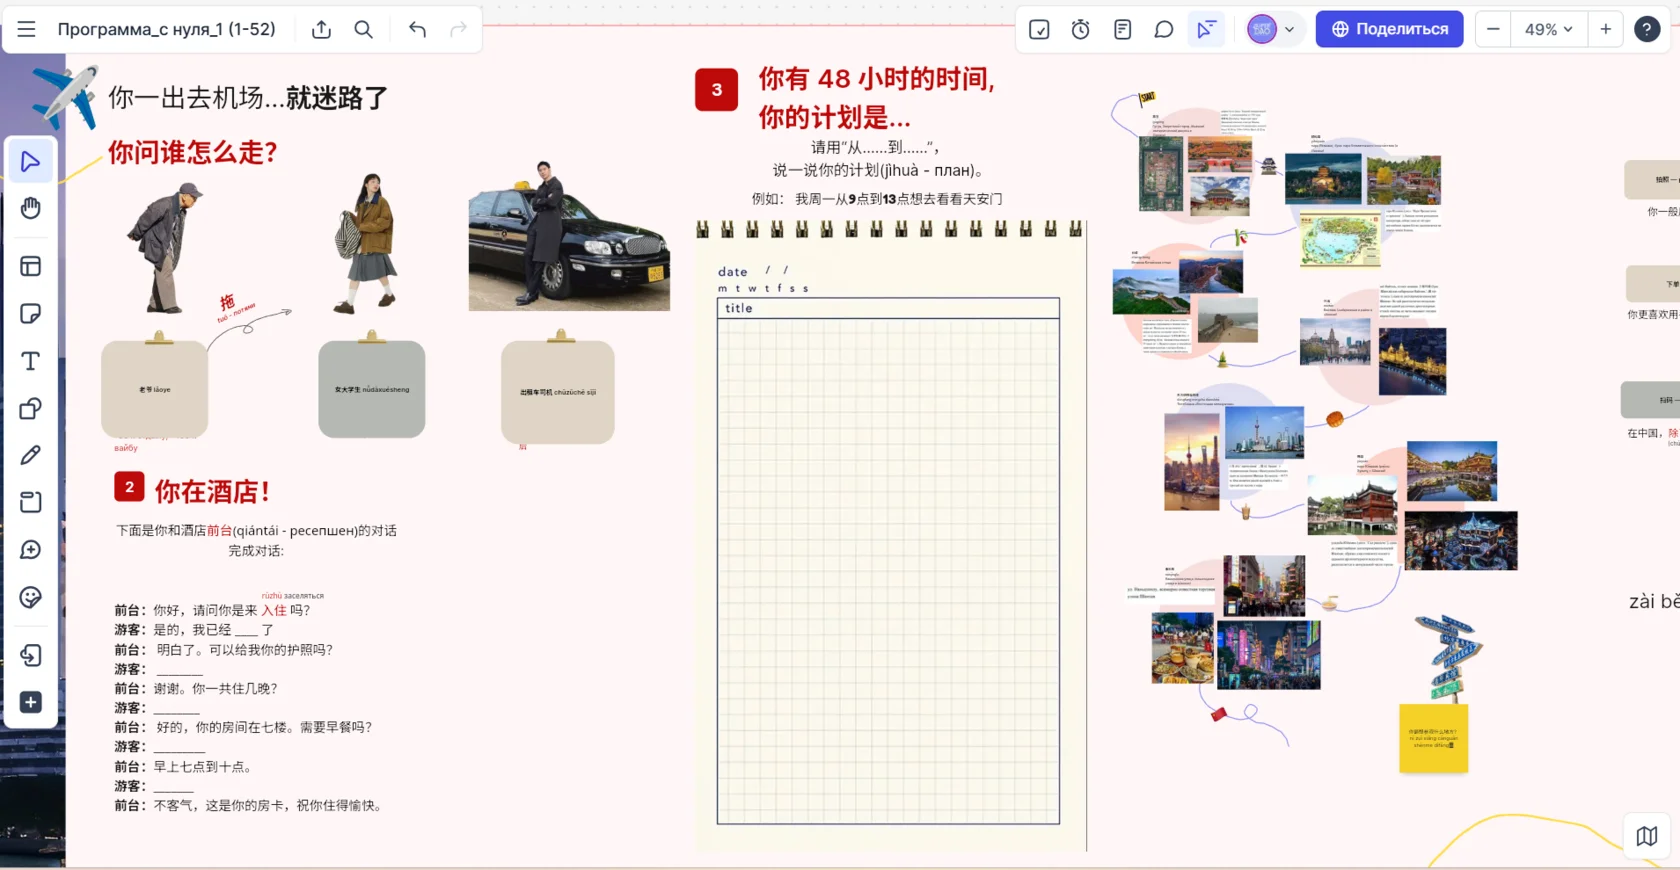Choose the sticky note tool

point(31,314)
